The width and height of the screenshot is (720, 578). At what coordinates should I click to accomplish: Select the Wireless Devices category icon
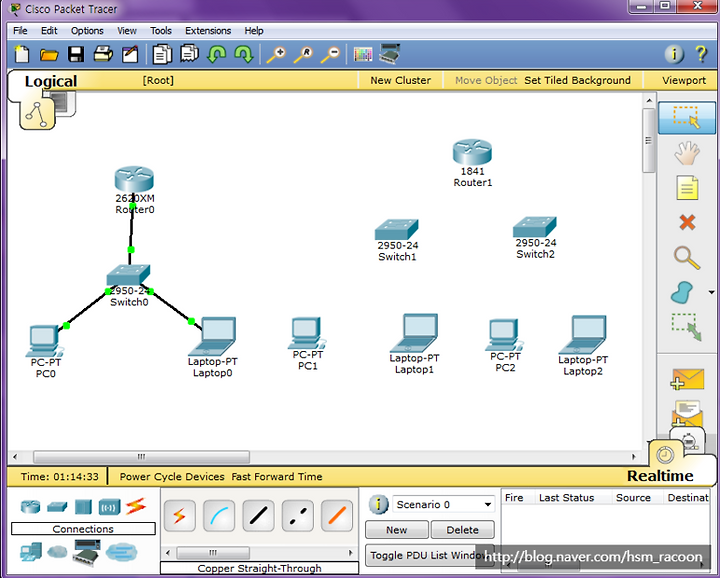tap(109, 507)
